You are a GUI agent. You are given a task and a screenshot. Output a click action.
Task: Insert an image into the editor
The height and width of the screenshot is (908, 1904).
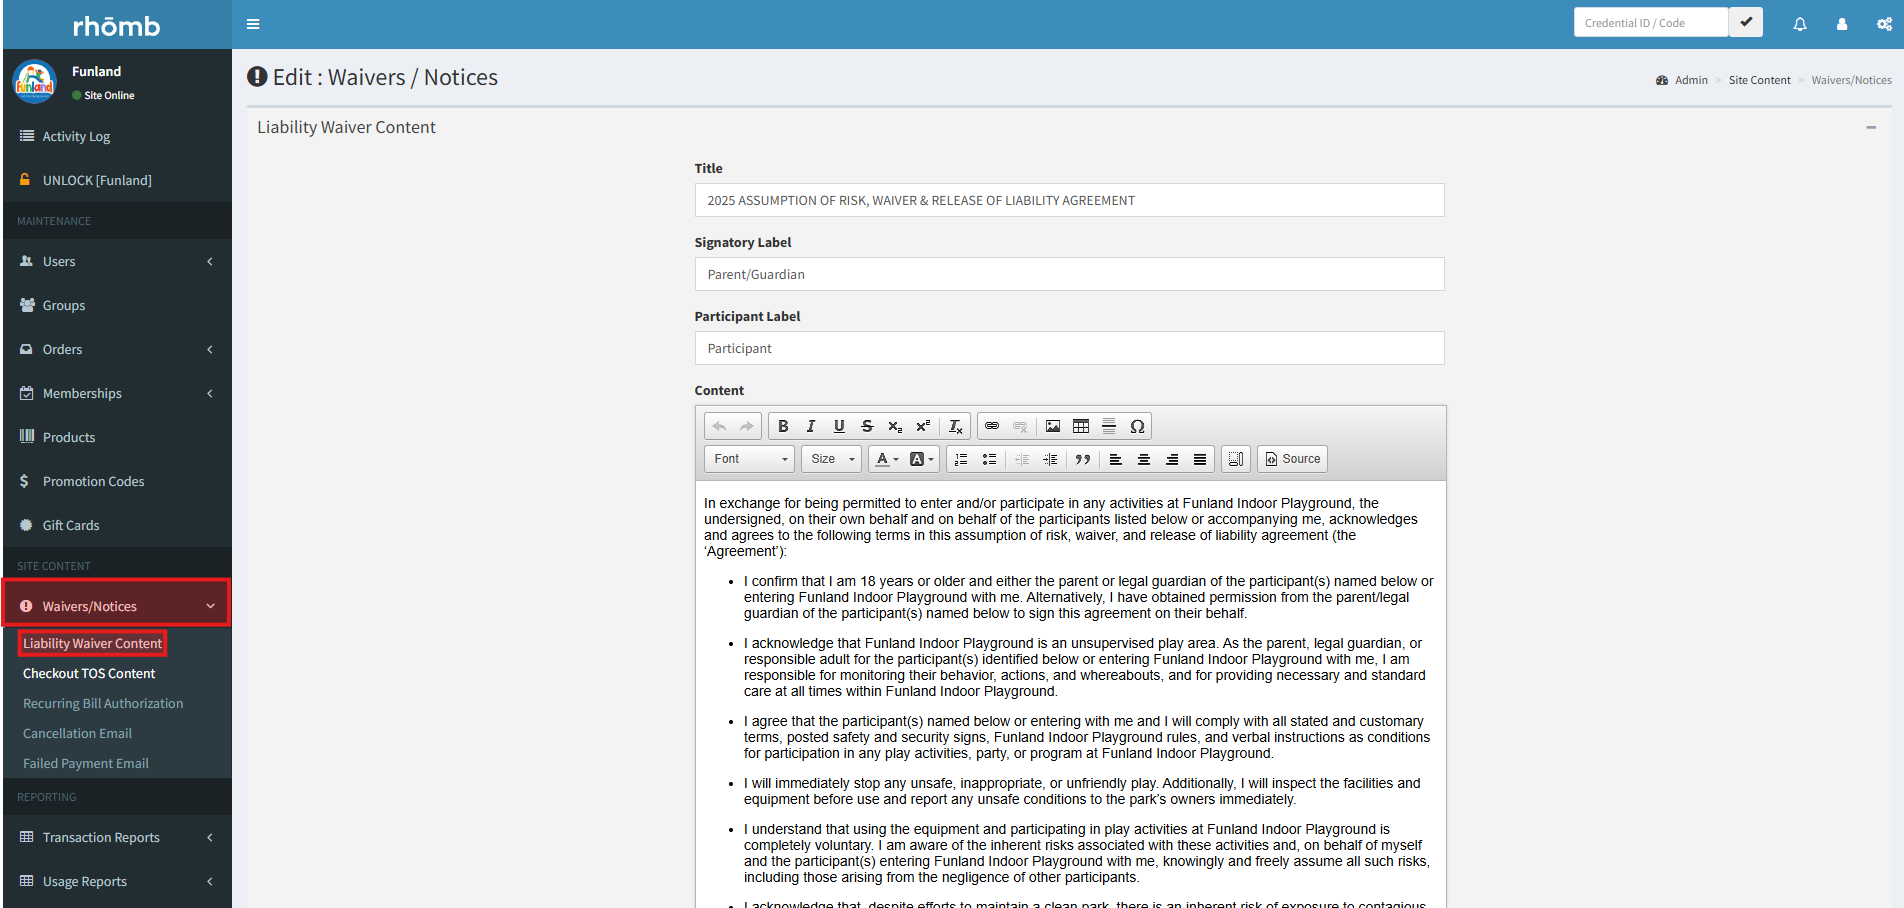[1053, 426]
